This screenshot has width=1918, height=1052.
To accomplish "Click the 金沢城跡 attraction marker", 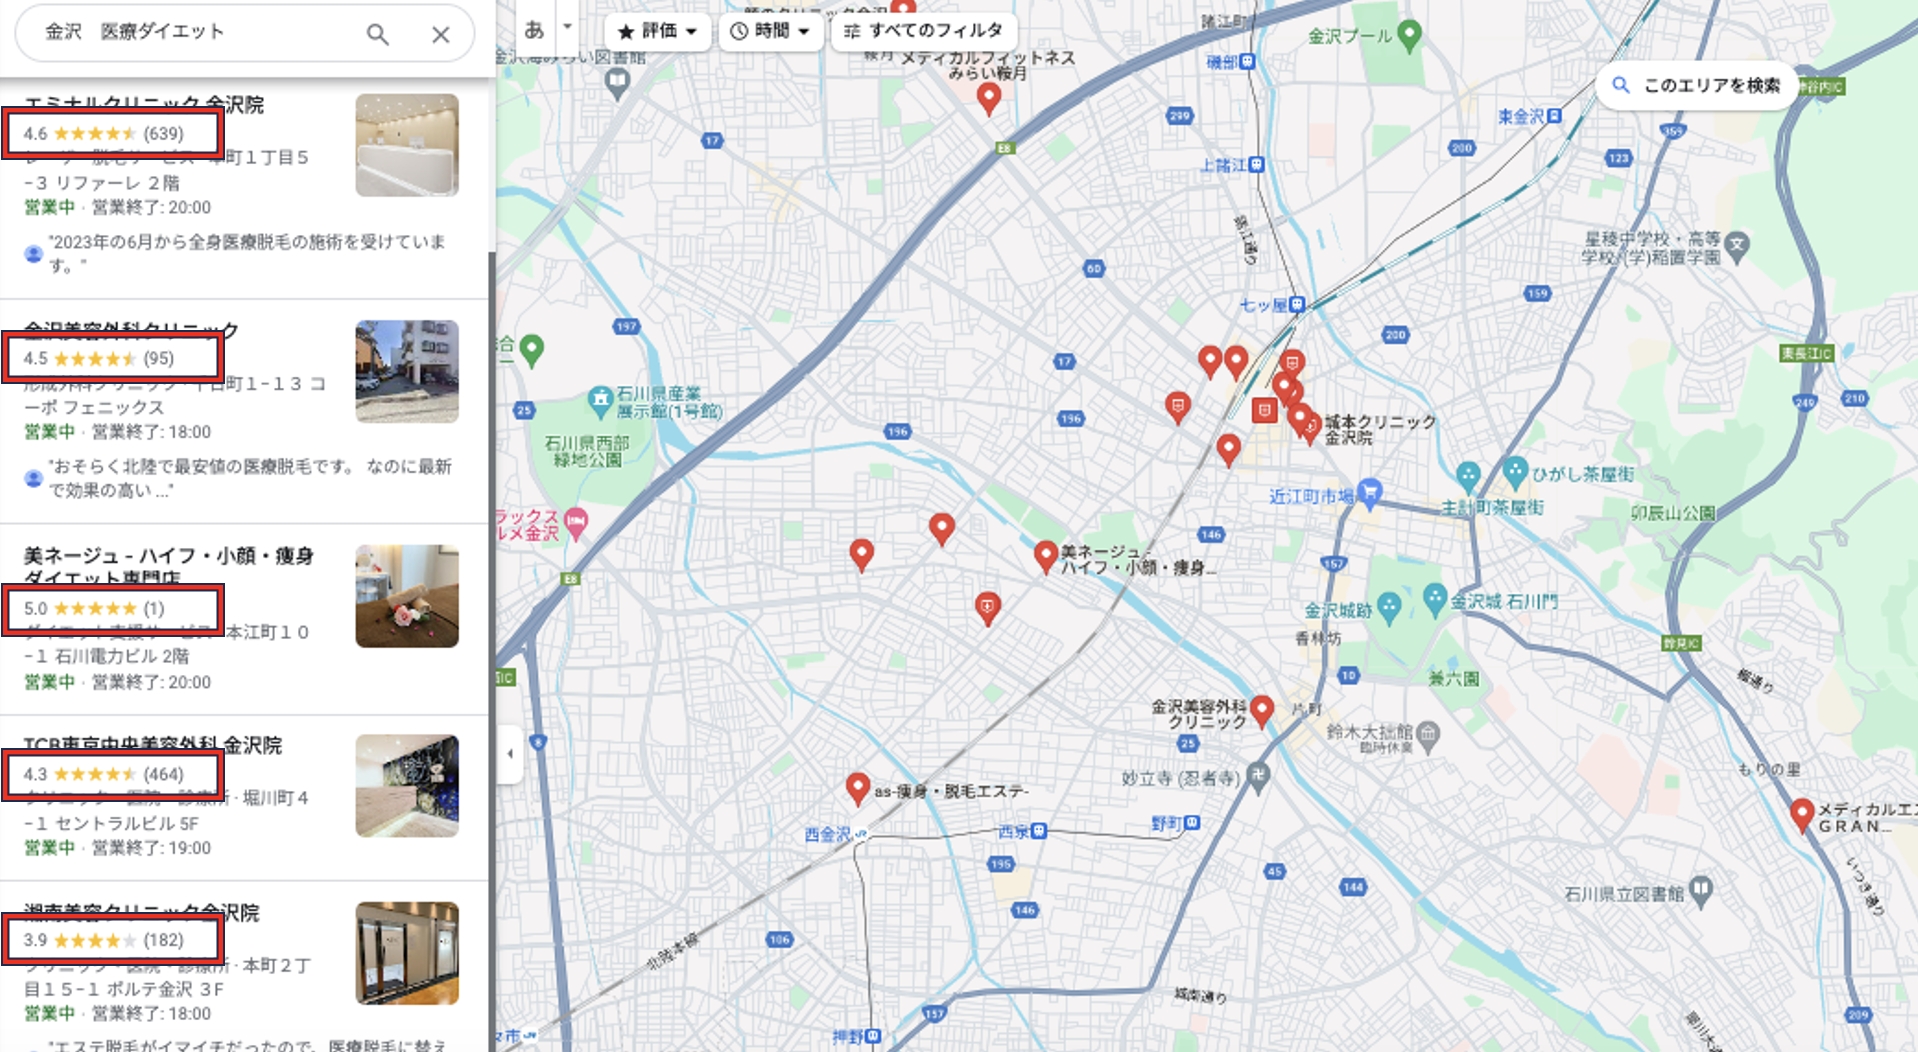I will click(x=1389, y=607).
